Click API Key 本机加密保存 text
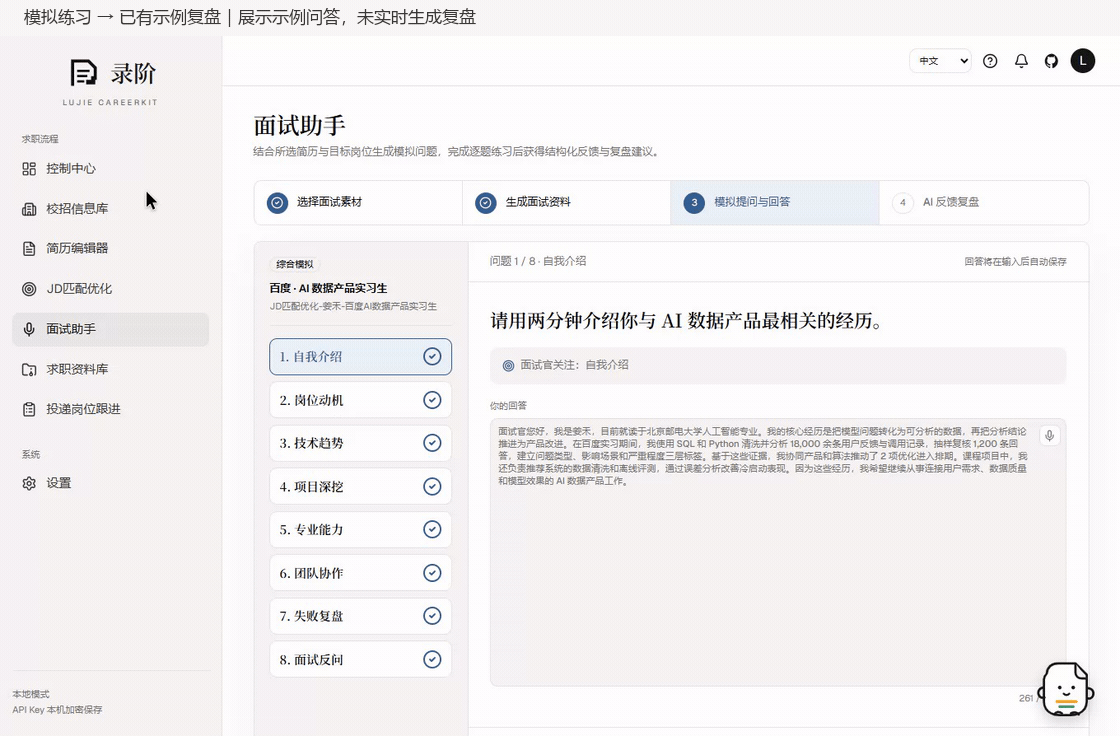 coord(57,710)
